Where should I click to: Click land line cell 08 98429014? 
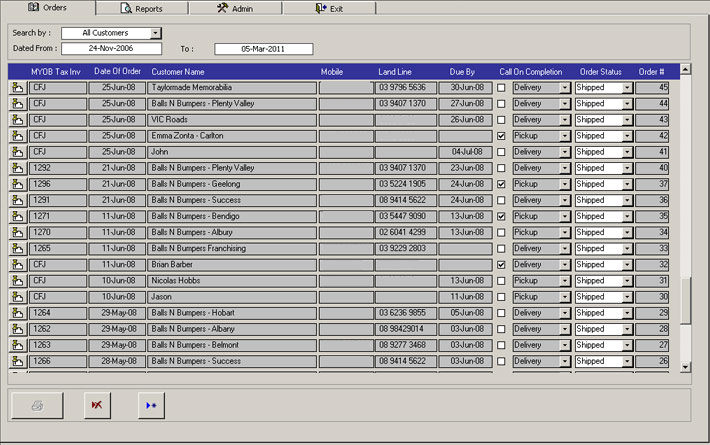click(406, 329)
